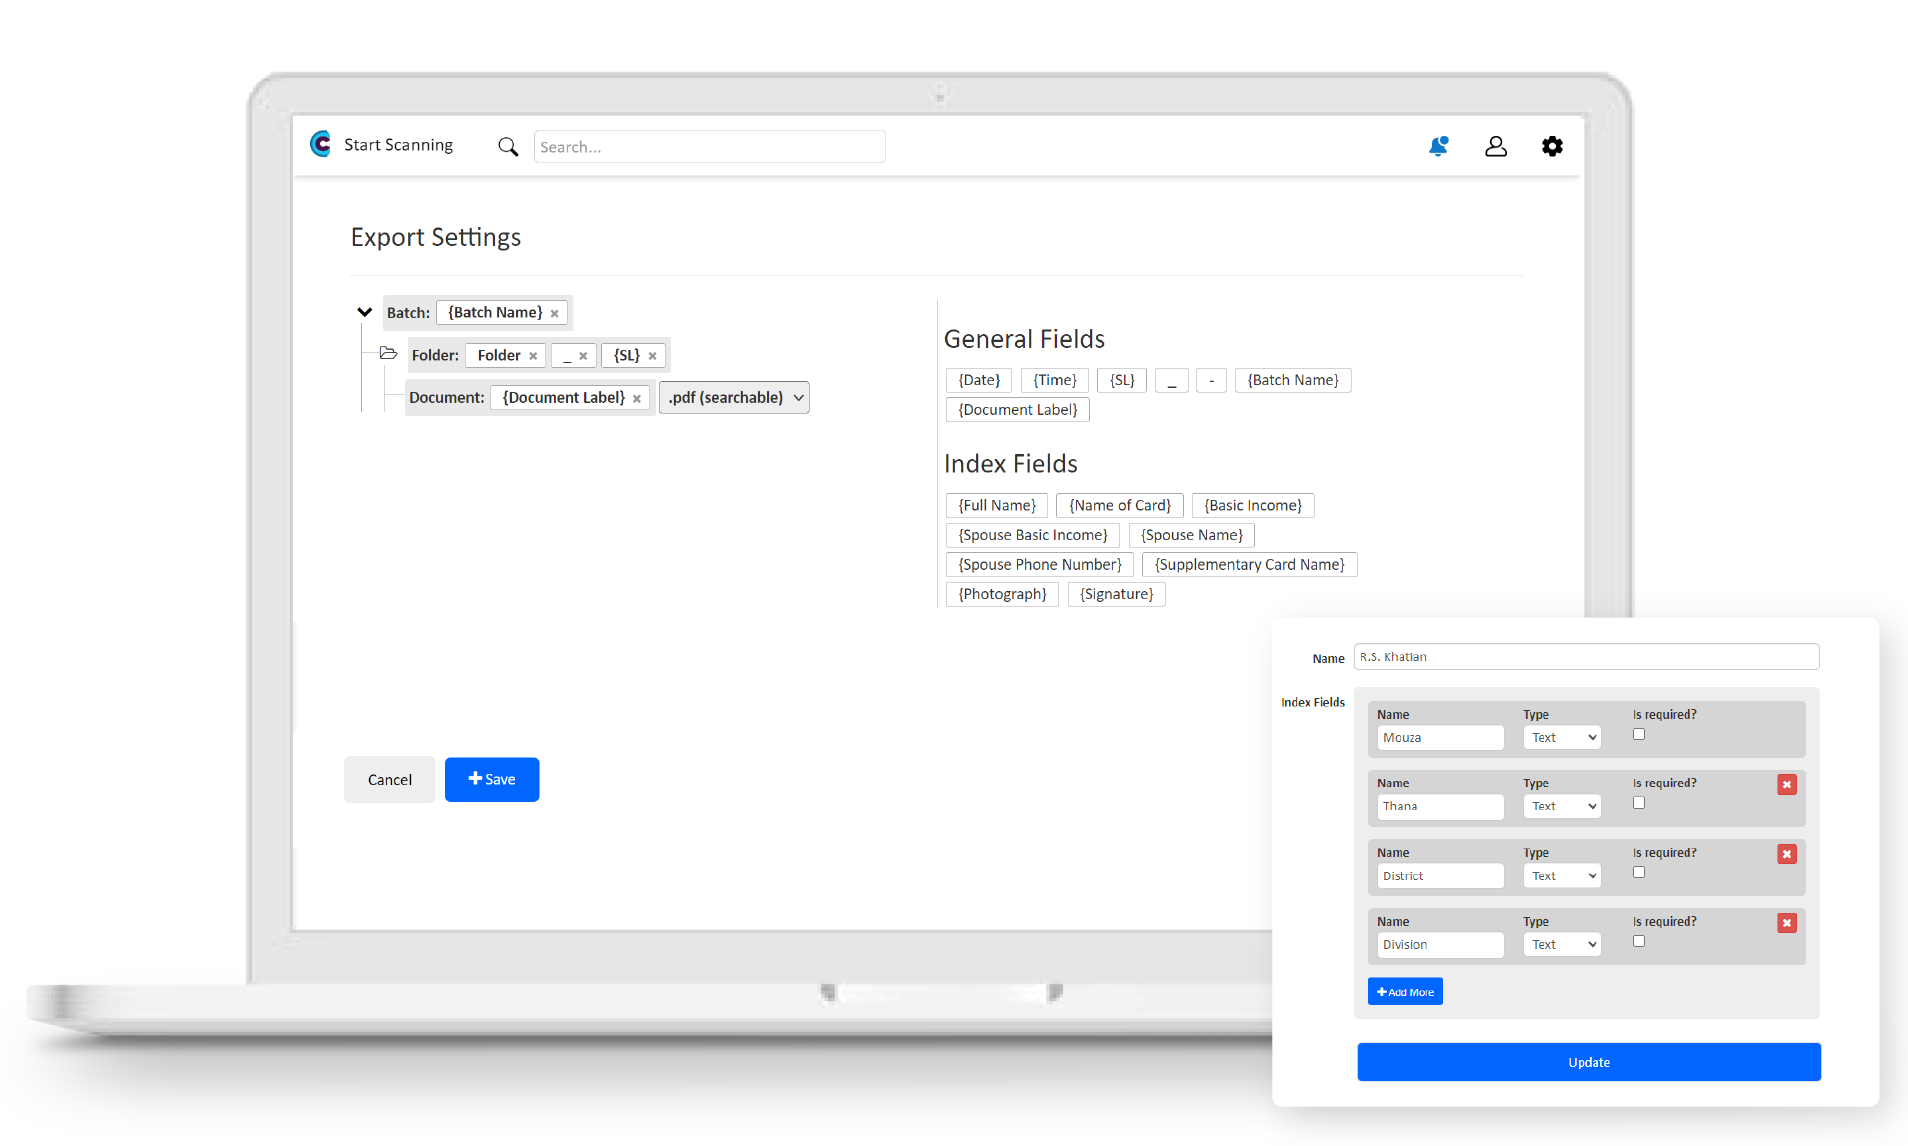Viewport: 1908px width, 1146px height.
Task: Open the Type dropdown for Division
Action: [1562, 945]
